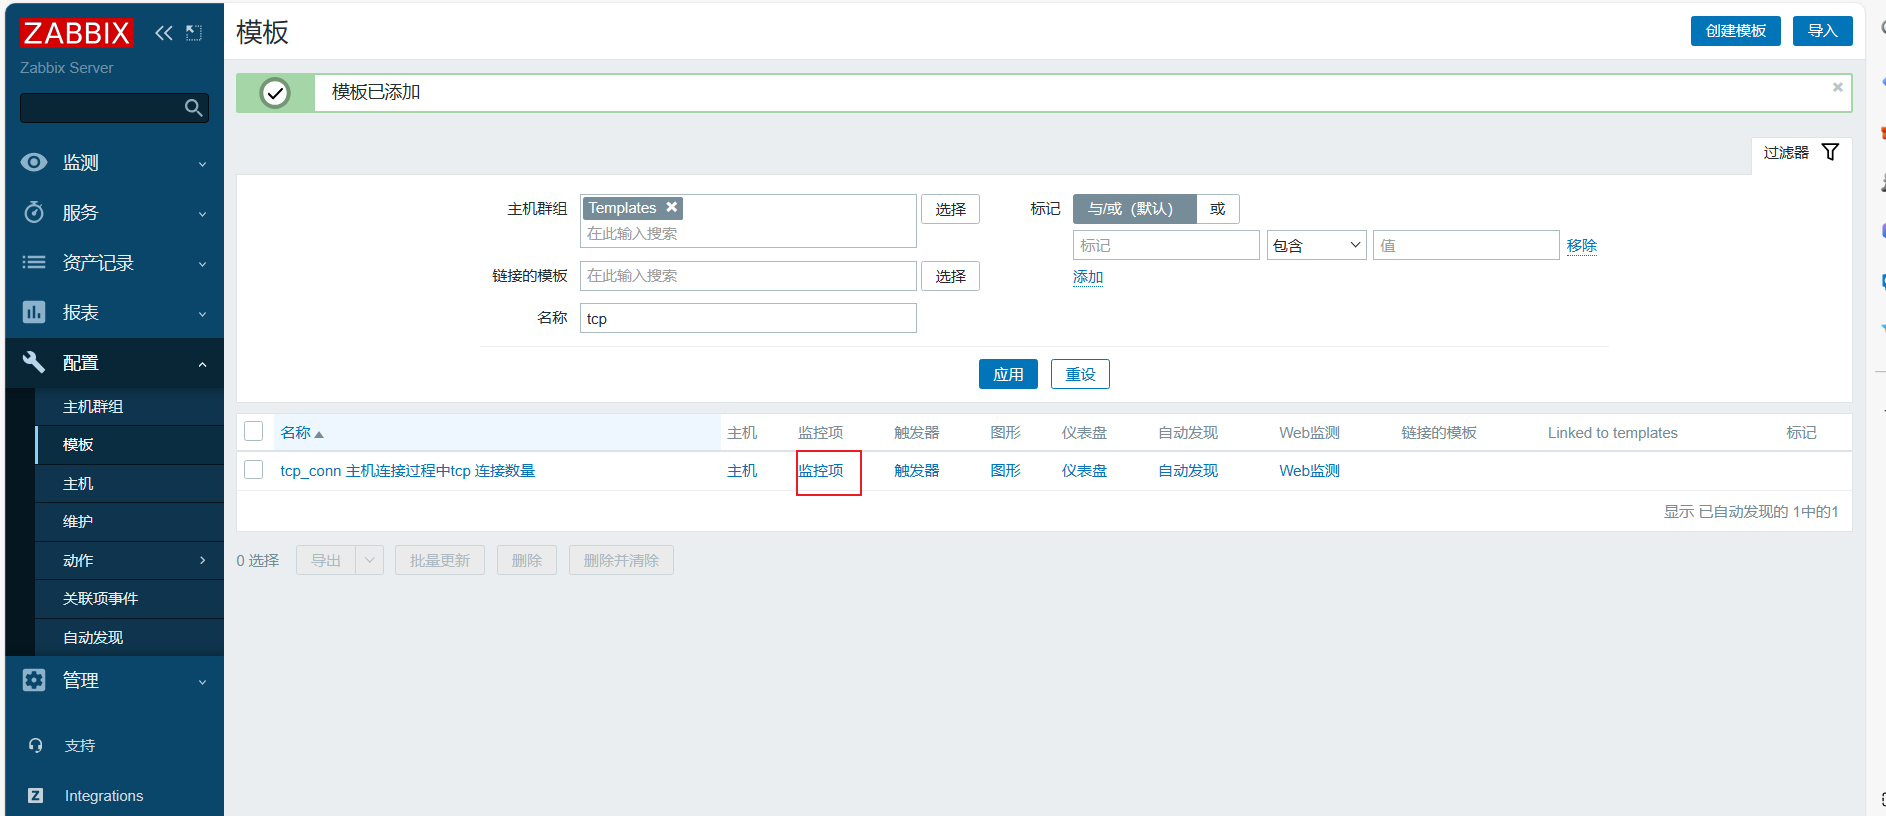Click 选择 button beside 主机群组

(x=950, y=209)
